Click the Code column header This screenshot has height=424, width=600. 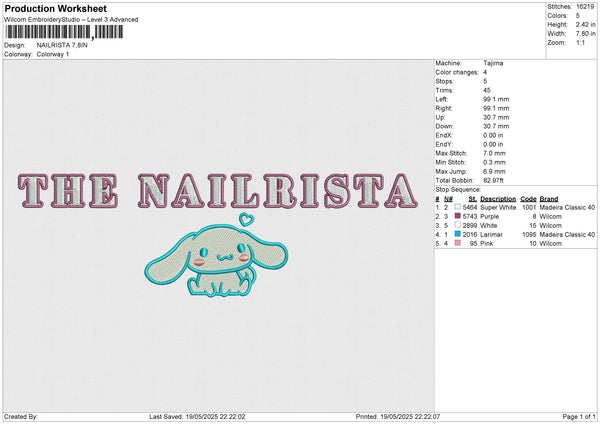point(528,199)
